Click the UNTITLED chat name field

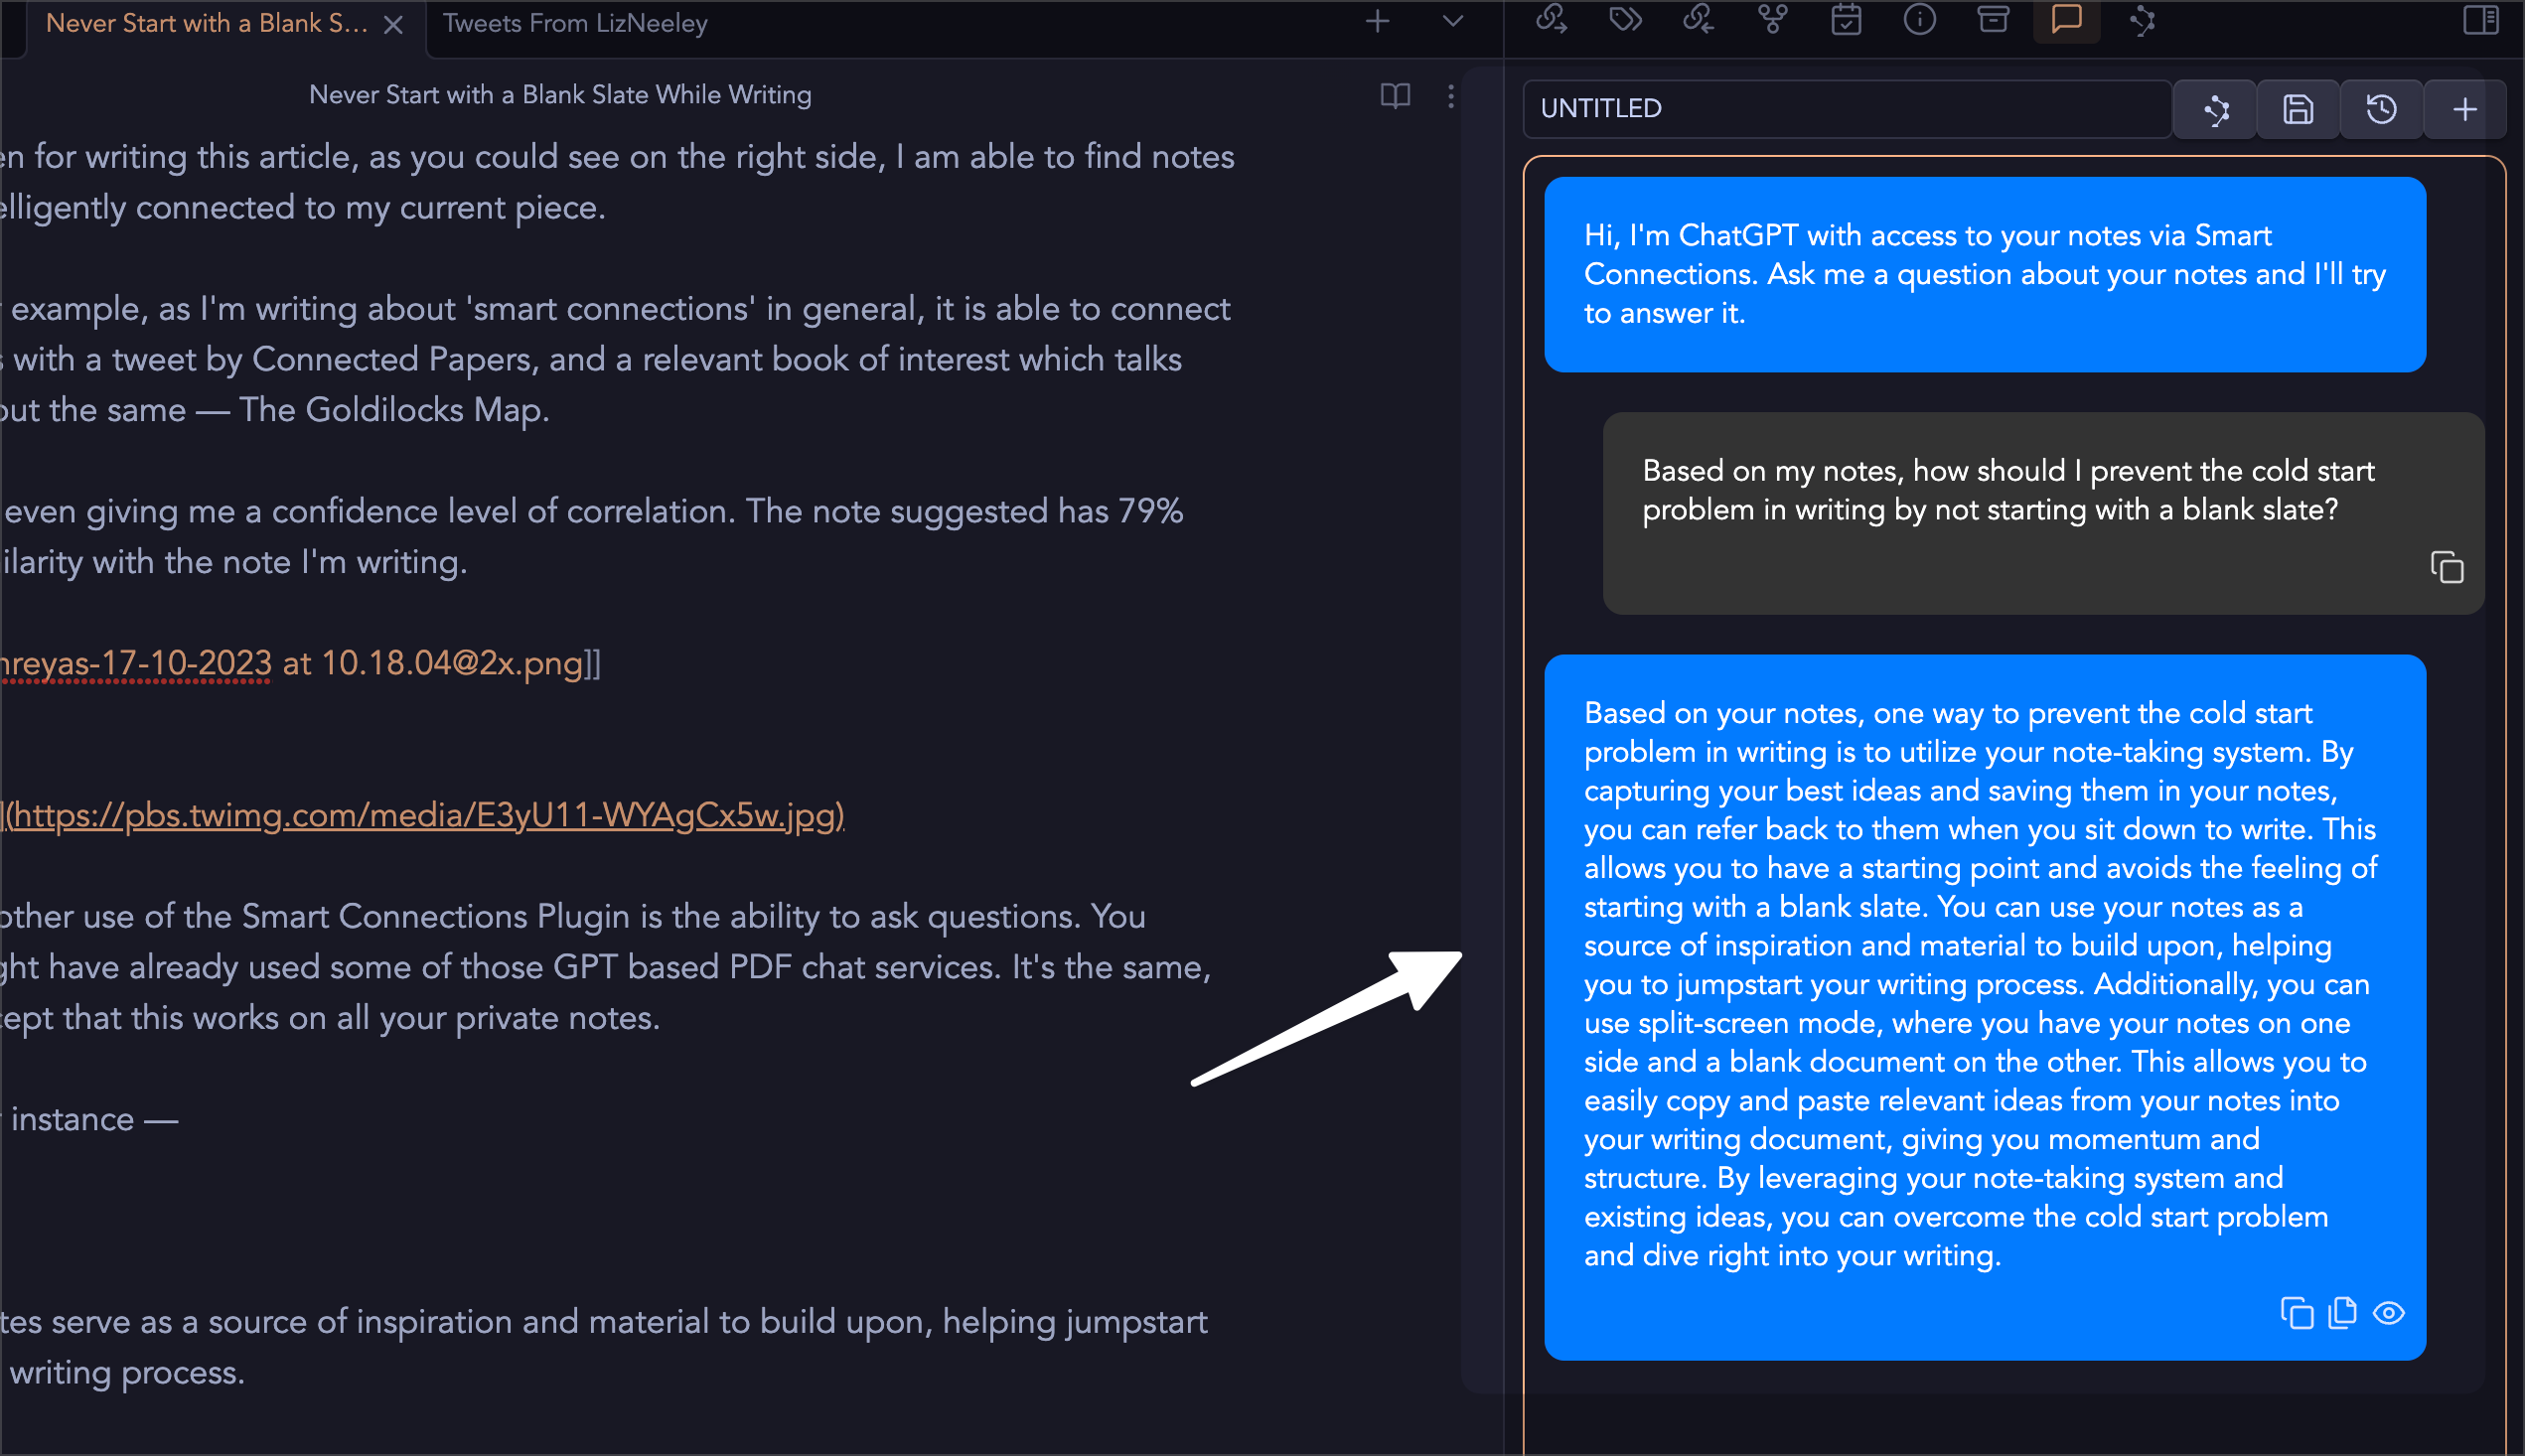tap(1845, 109)
